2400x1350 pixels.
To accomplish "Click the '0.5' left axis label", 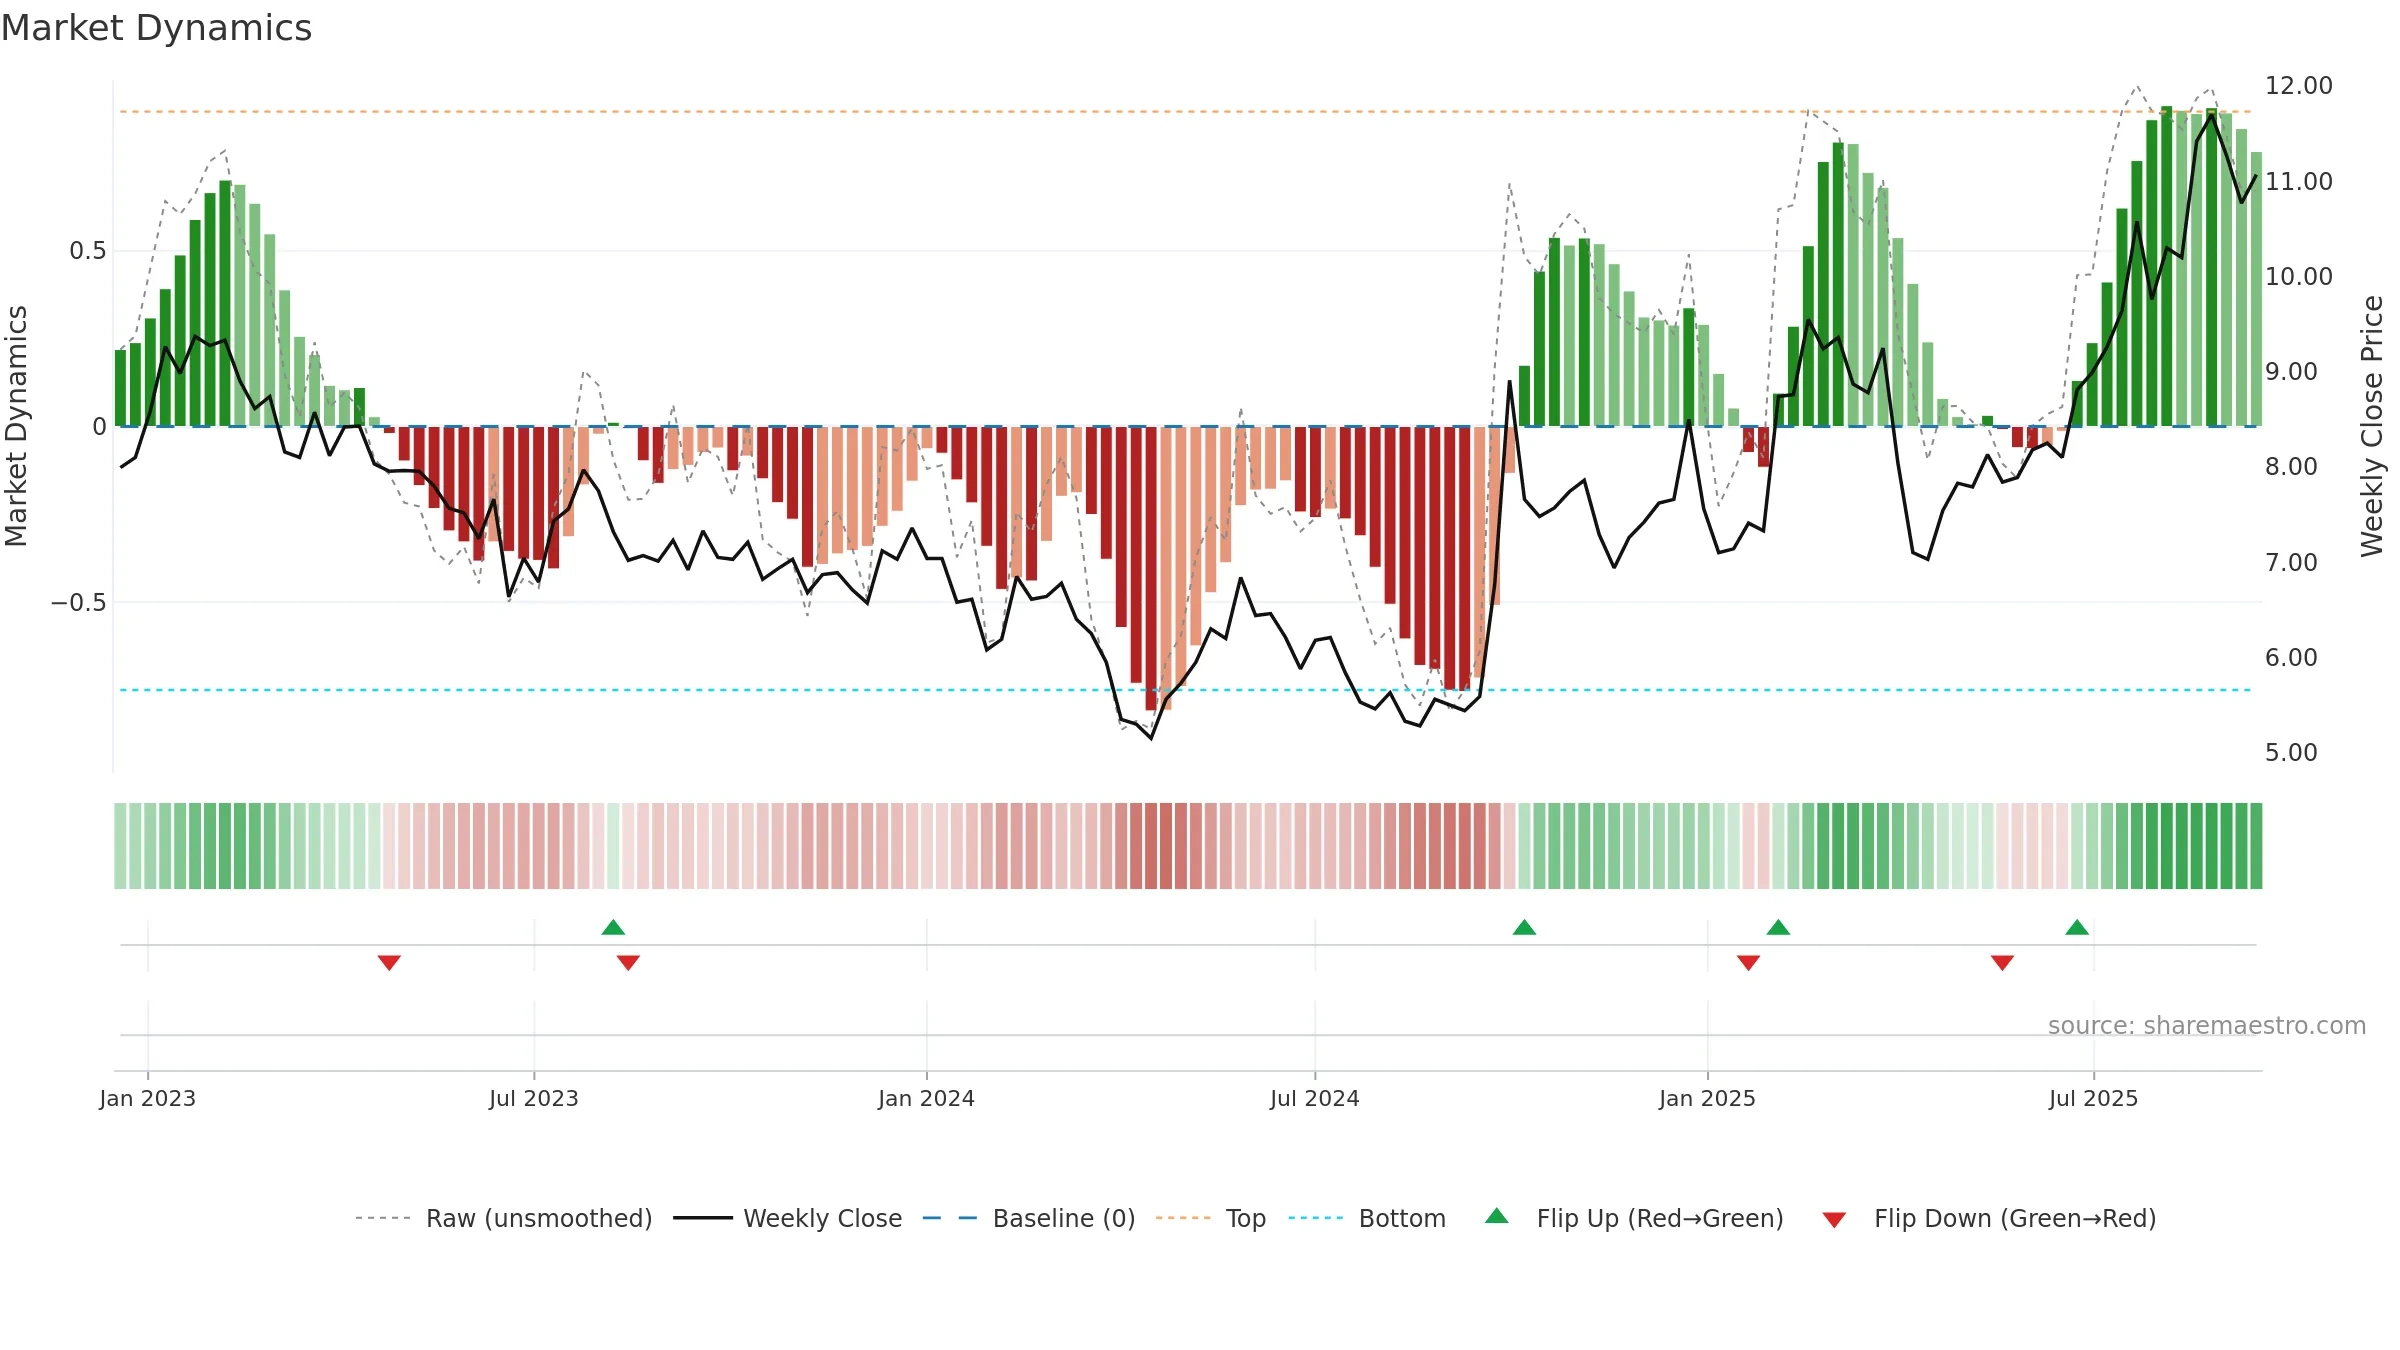I will (87, 251).
